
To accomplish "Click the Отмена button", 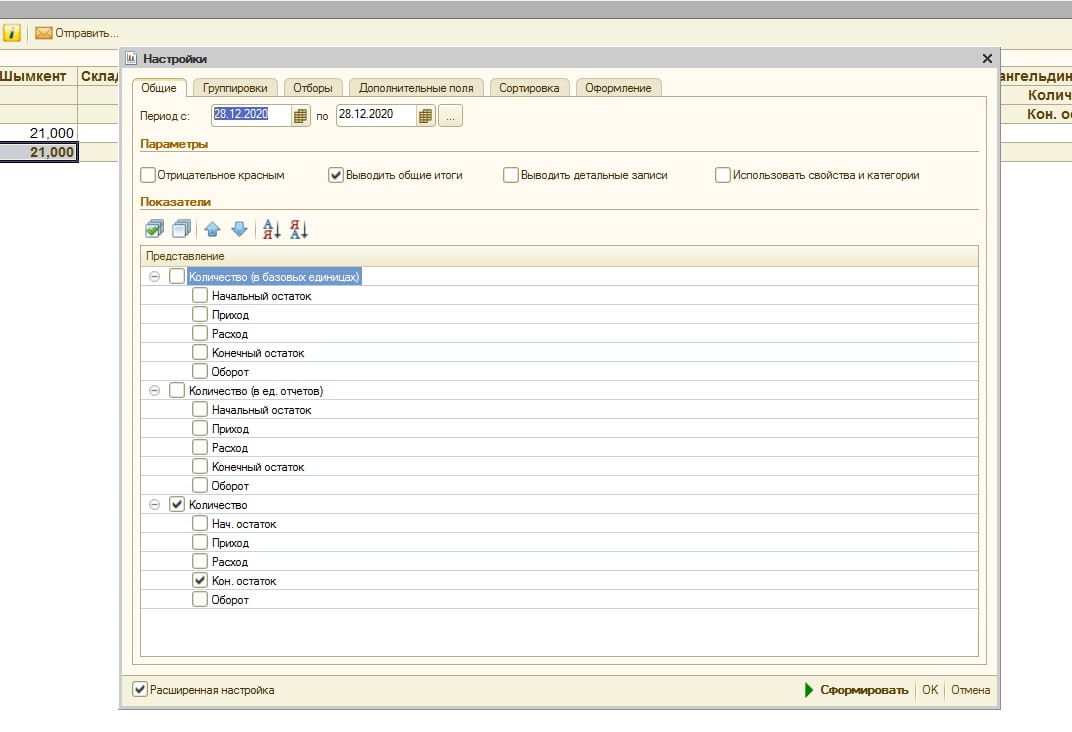I will (970, 690).
